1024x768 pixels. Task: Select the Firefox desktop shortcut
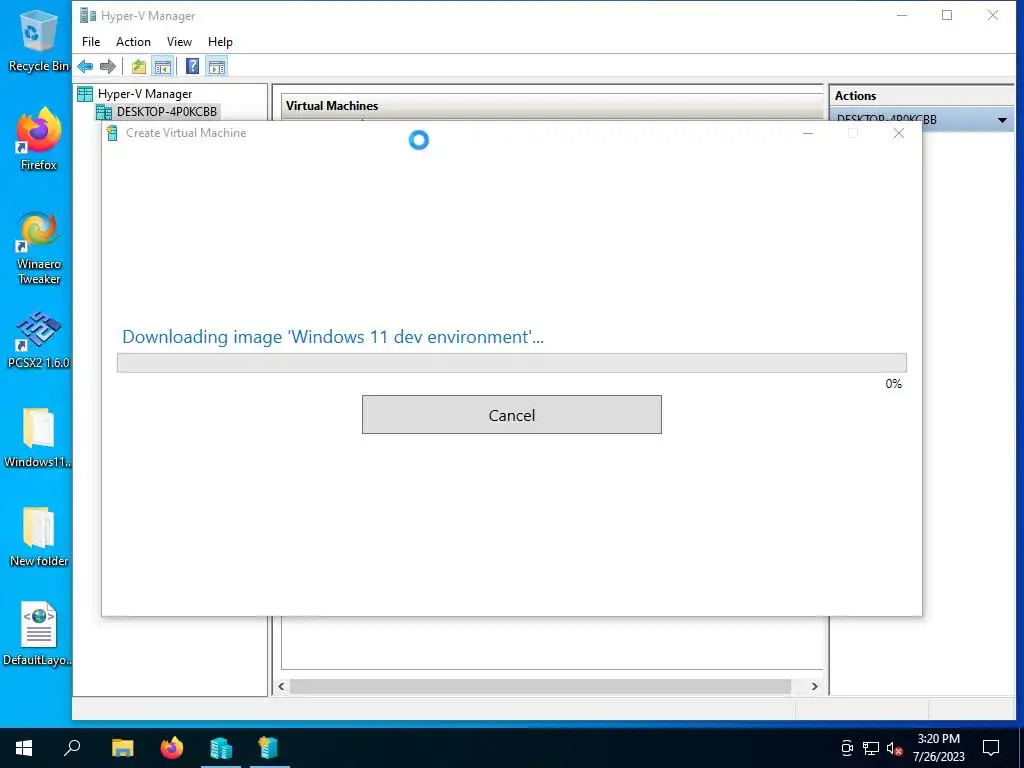(x=38, y=140)
